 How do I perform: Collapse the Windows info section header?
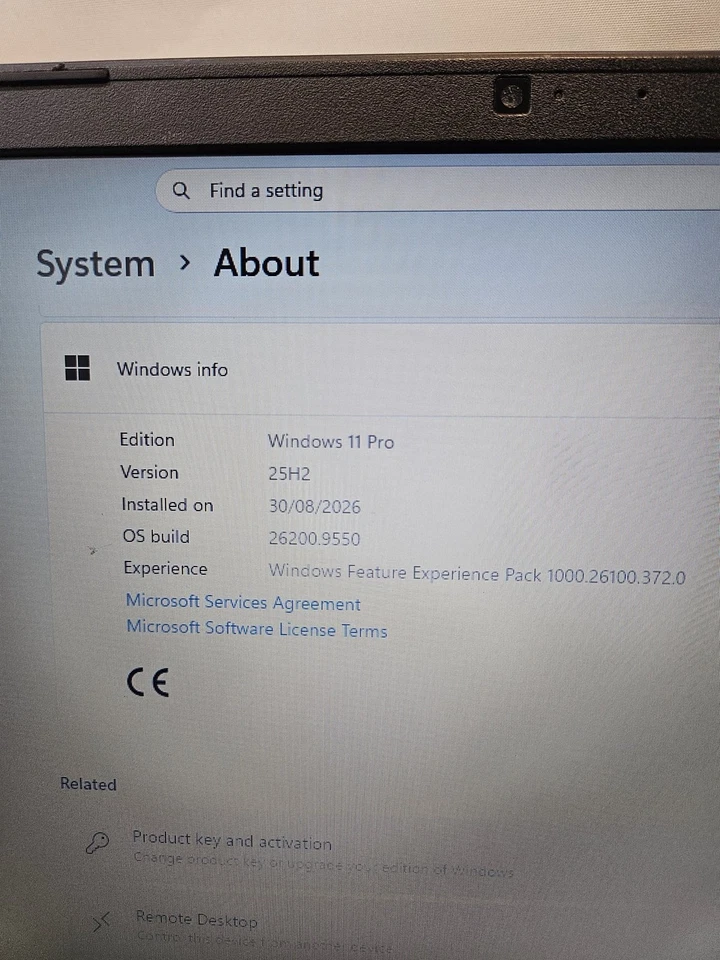coord(381,370)
